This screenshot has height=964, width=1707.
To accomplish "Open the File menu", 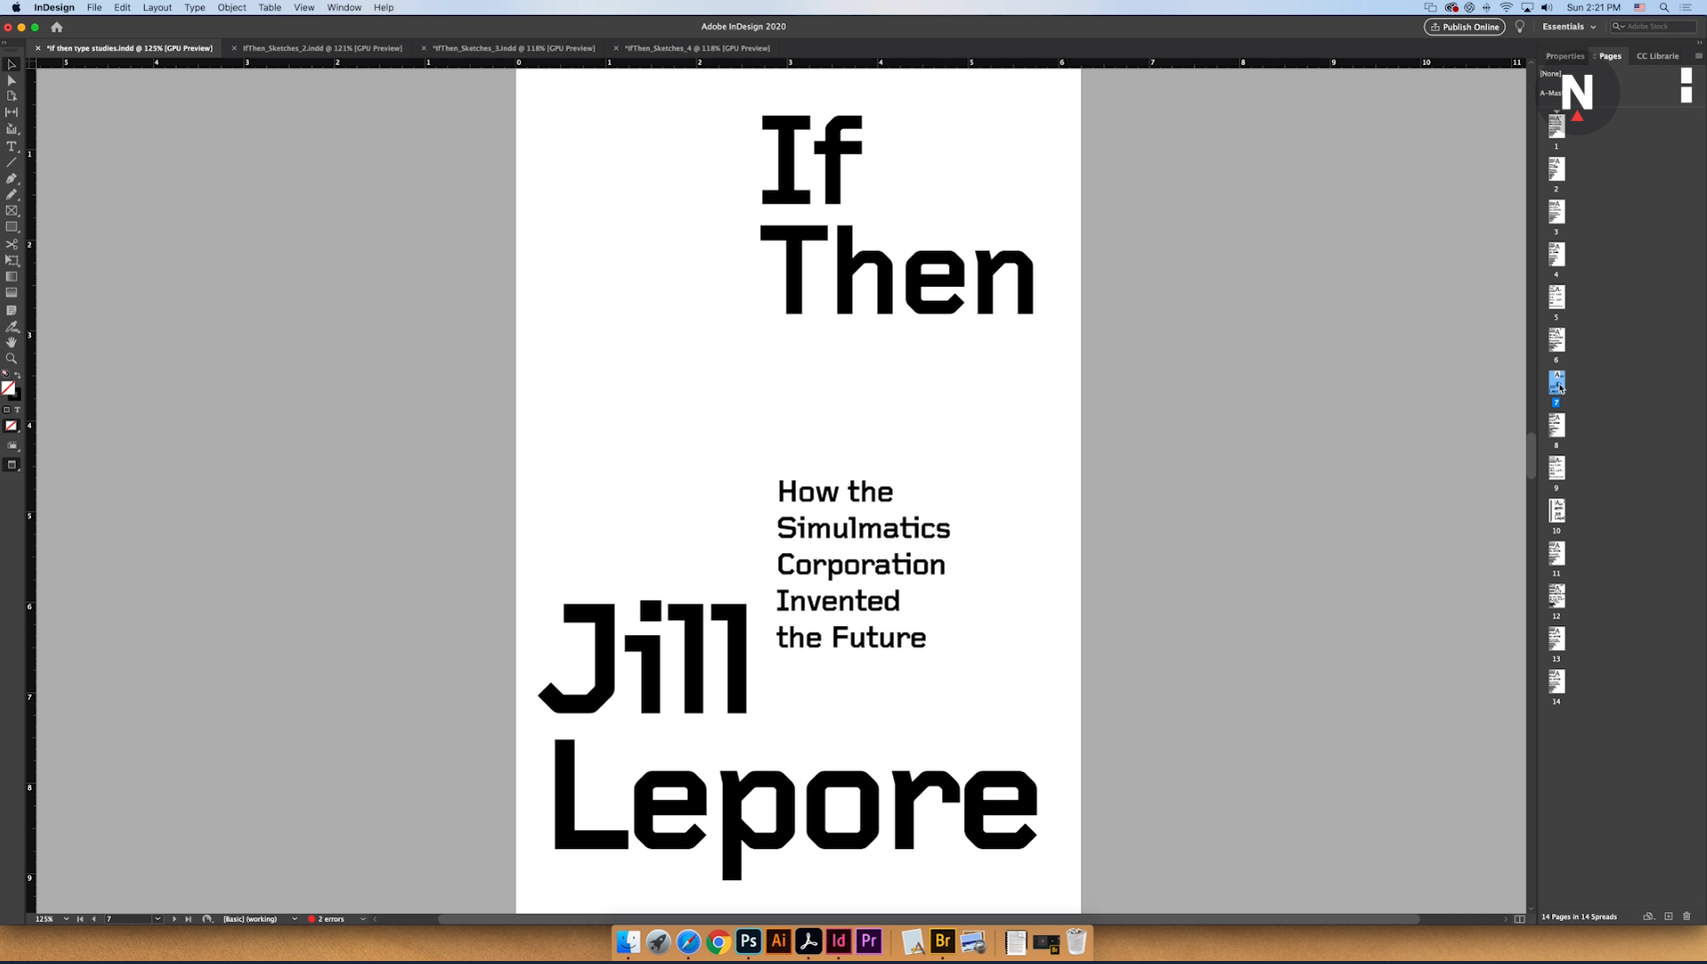I will click(94, 7).
